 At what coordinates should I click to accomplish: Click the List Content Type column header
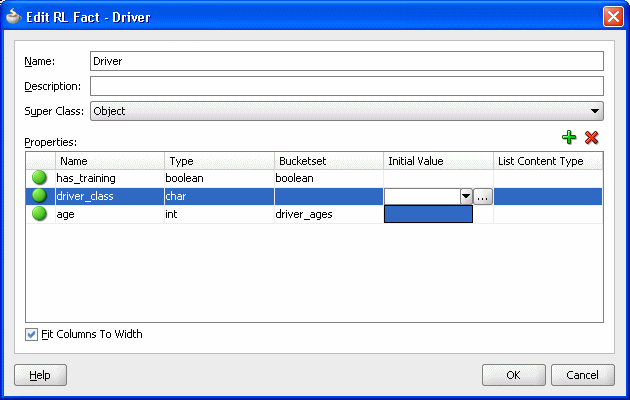[548, 161]
